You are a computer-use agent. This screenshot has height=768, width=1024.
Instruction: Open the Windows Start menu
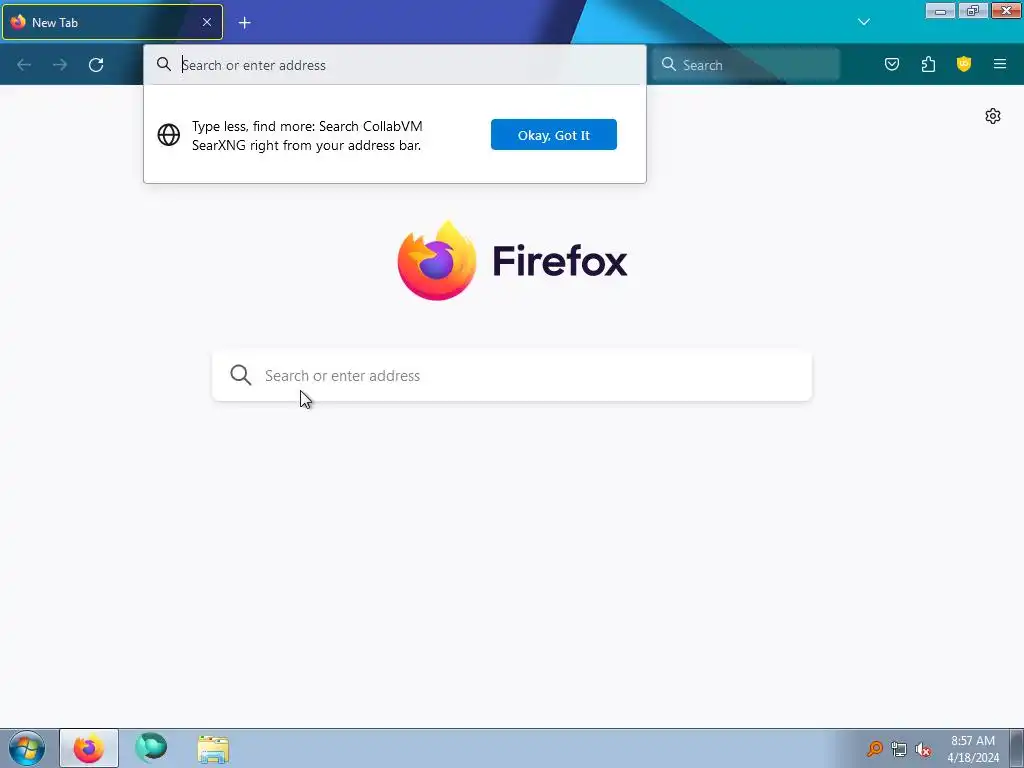[27, 748]
